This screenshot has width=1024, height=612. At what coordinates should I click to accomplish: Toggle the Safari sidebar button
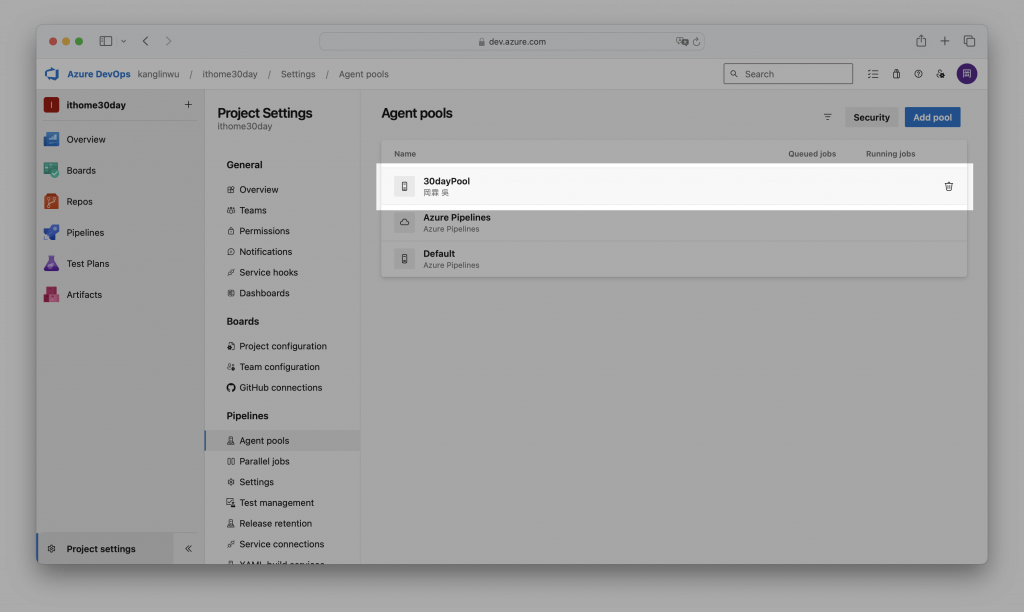106,40
